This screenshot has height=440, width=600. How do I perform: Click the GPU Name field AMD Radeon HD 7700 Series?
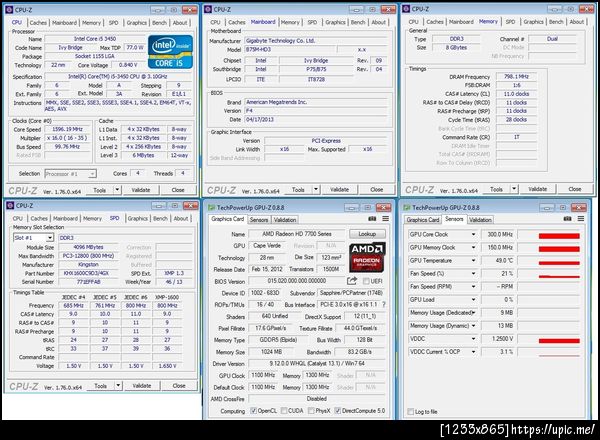point(297,234)
